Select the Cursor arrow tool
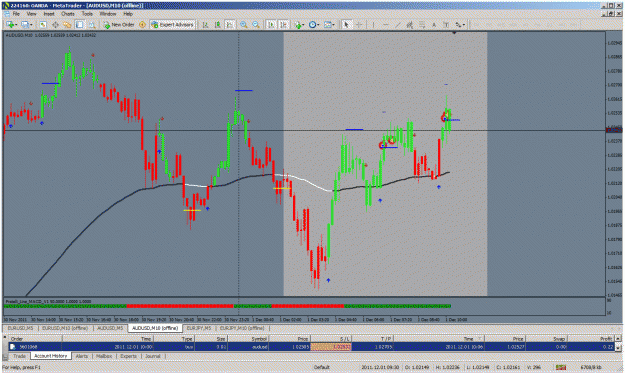 click(x=346, y=25)
